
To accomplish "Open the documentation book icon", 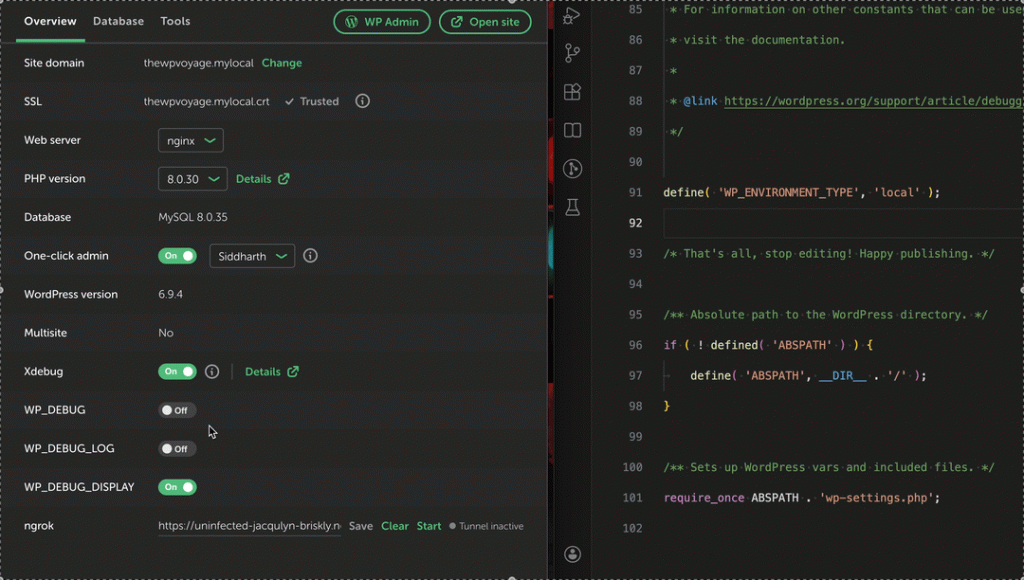I will point(572,131).
